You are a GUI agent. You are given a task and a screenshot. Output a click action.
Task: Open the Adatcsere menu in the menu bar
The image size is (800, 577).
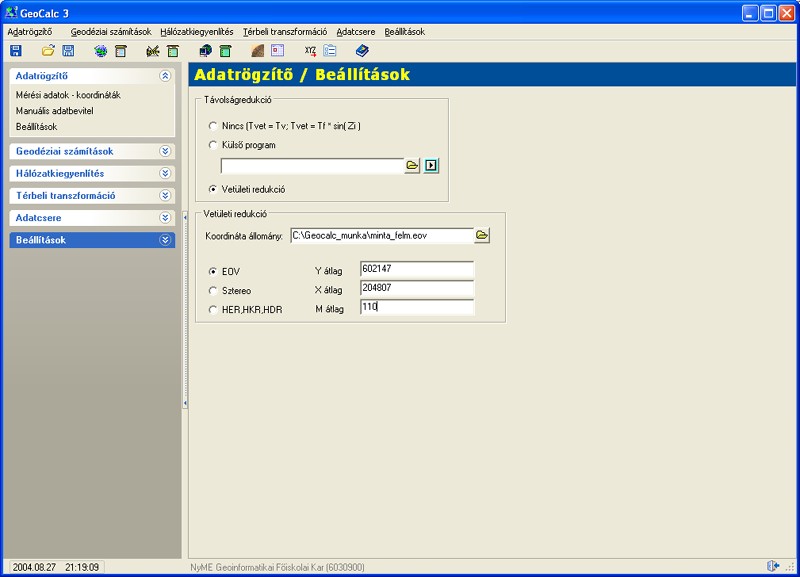pyautogui.click(x=356, y=32)
